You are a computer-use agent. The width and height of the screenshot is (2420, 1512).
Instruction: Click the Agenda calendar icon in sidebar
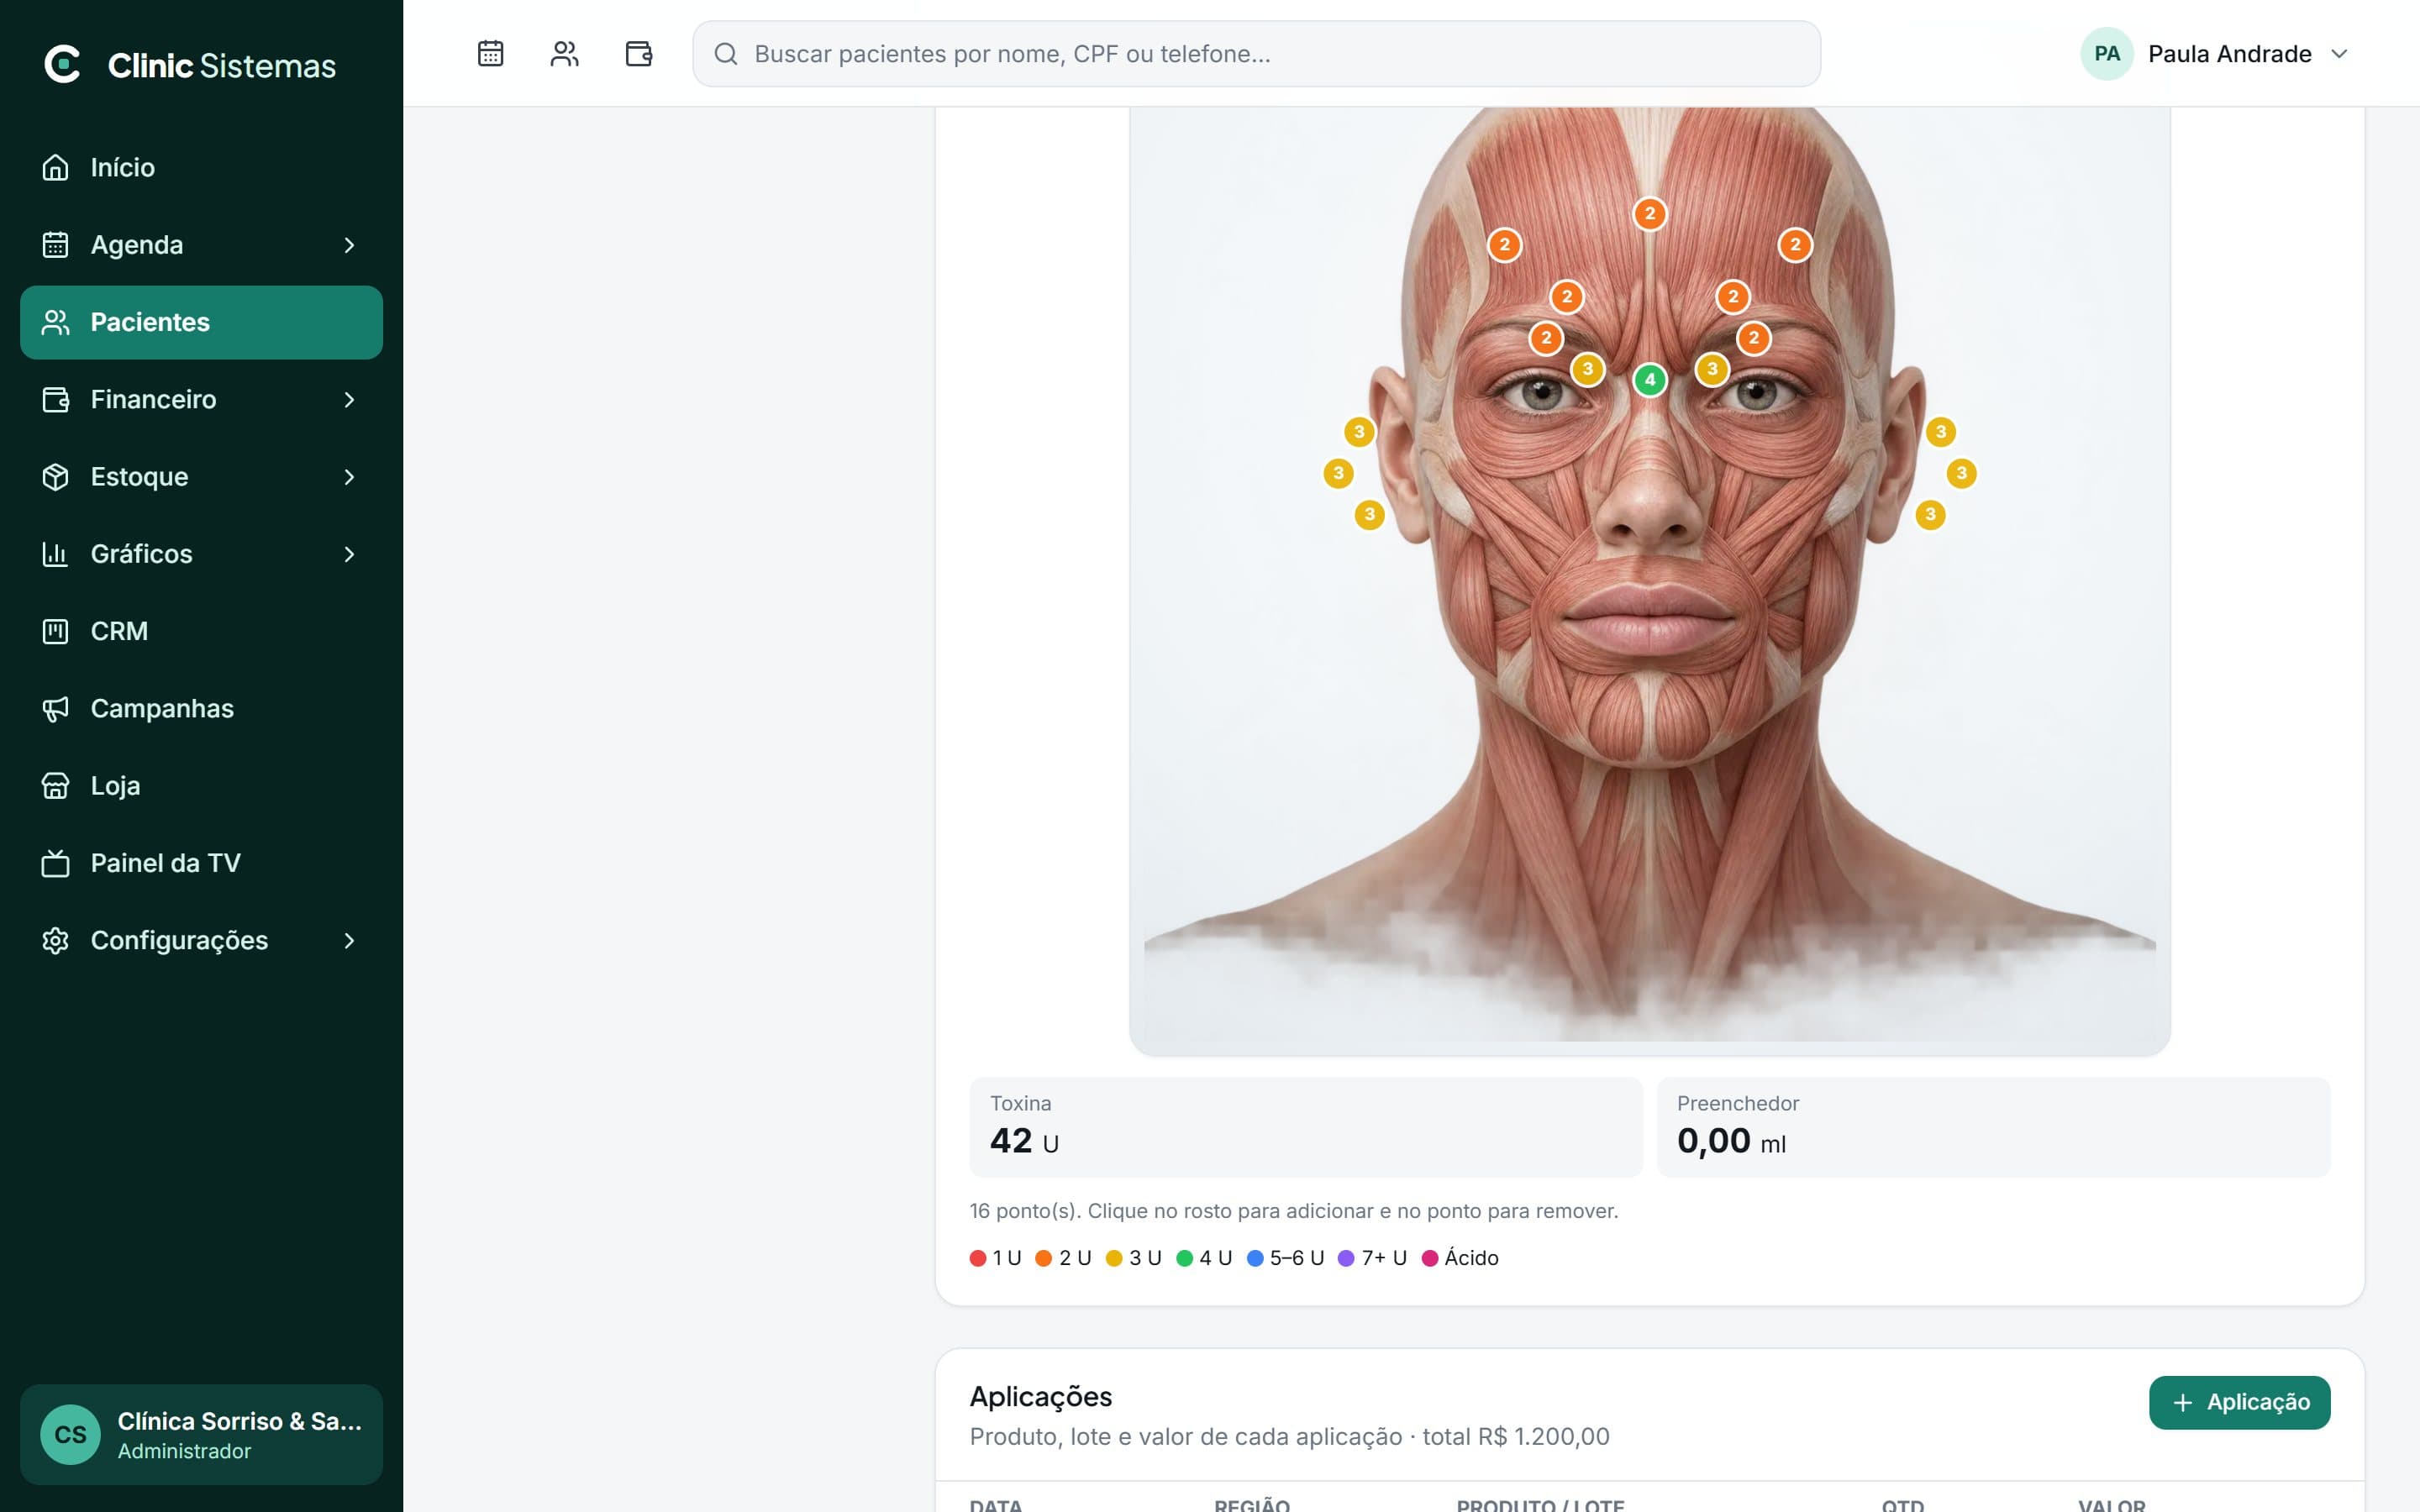[55, 245]
